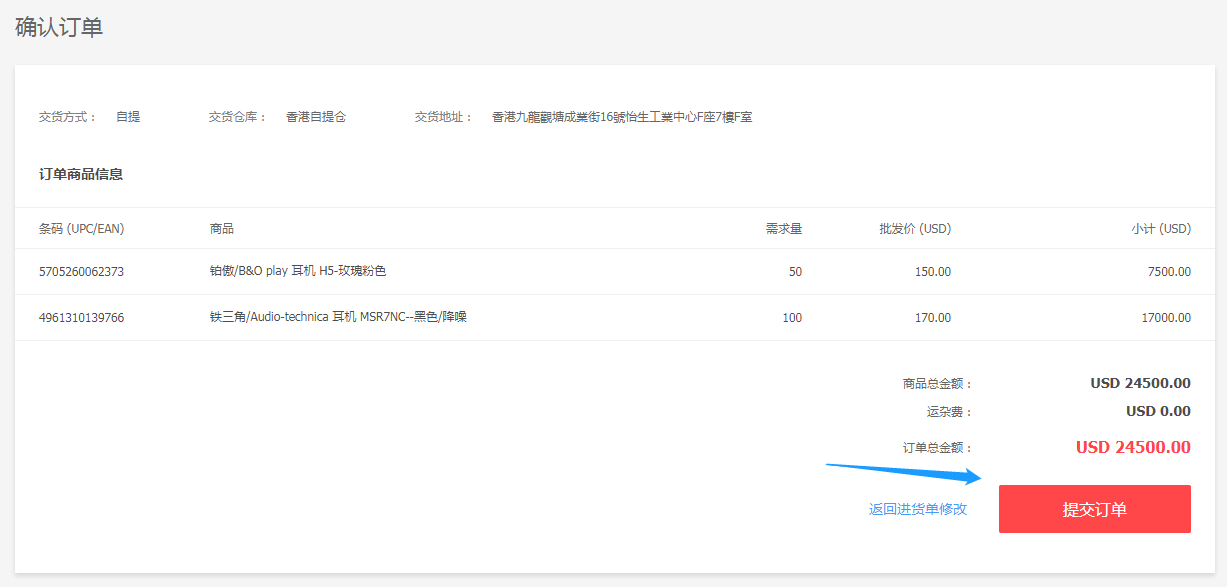This screenshot has width=1227, height=587.
Task: Click the 商品总金额 amount value
Action: (x=1139, y=383)
